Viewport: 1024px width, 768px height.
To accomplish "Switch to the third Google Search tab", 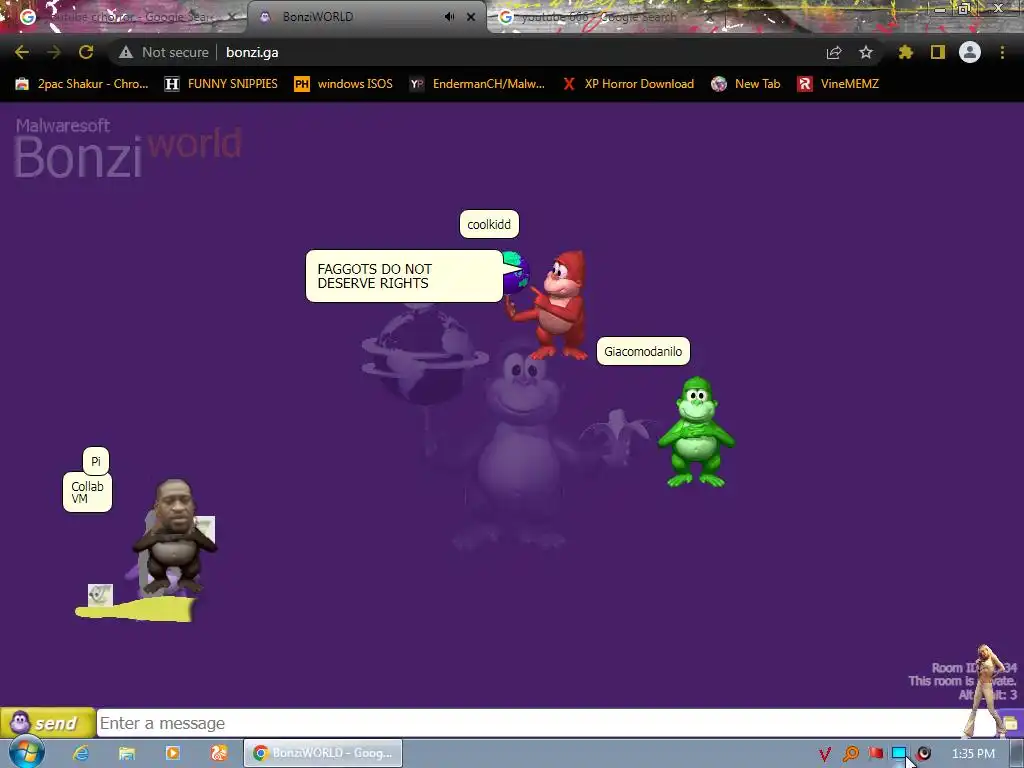I will click(607, 17).
